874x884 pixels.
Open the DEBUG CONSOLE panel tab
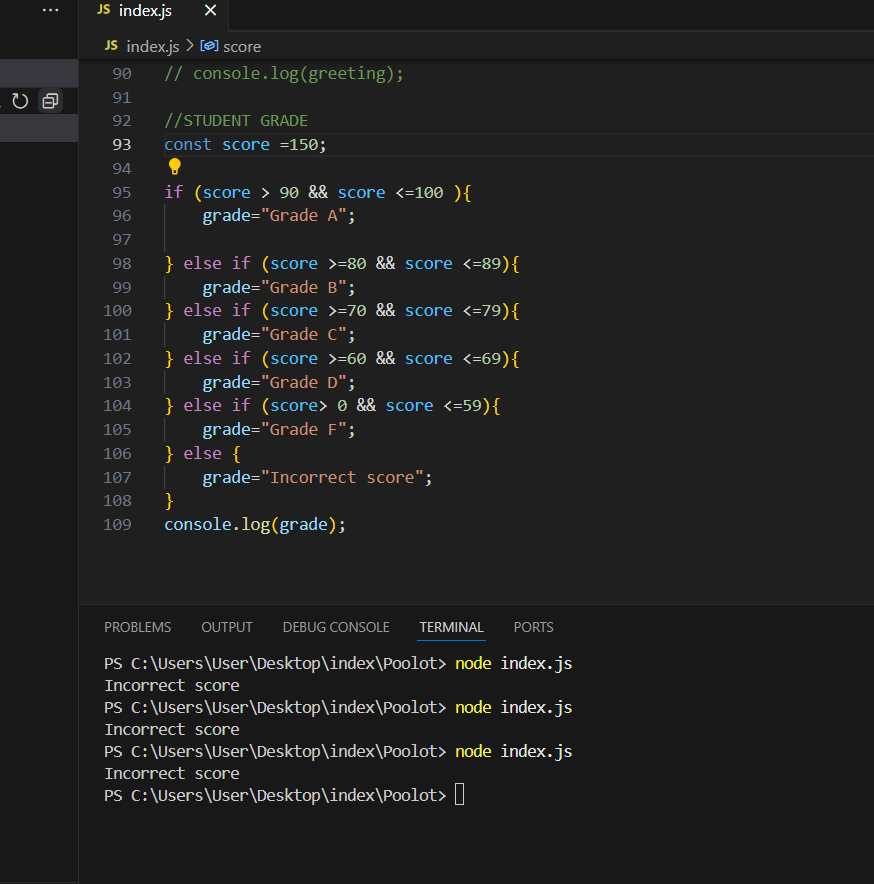point(336,627)
